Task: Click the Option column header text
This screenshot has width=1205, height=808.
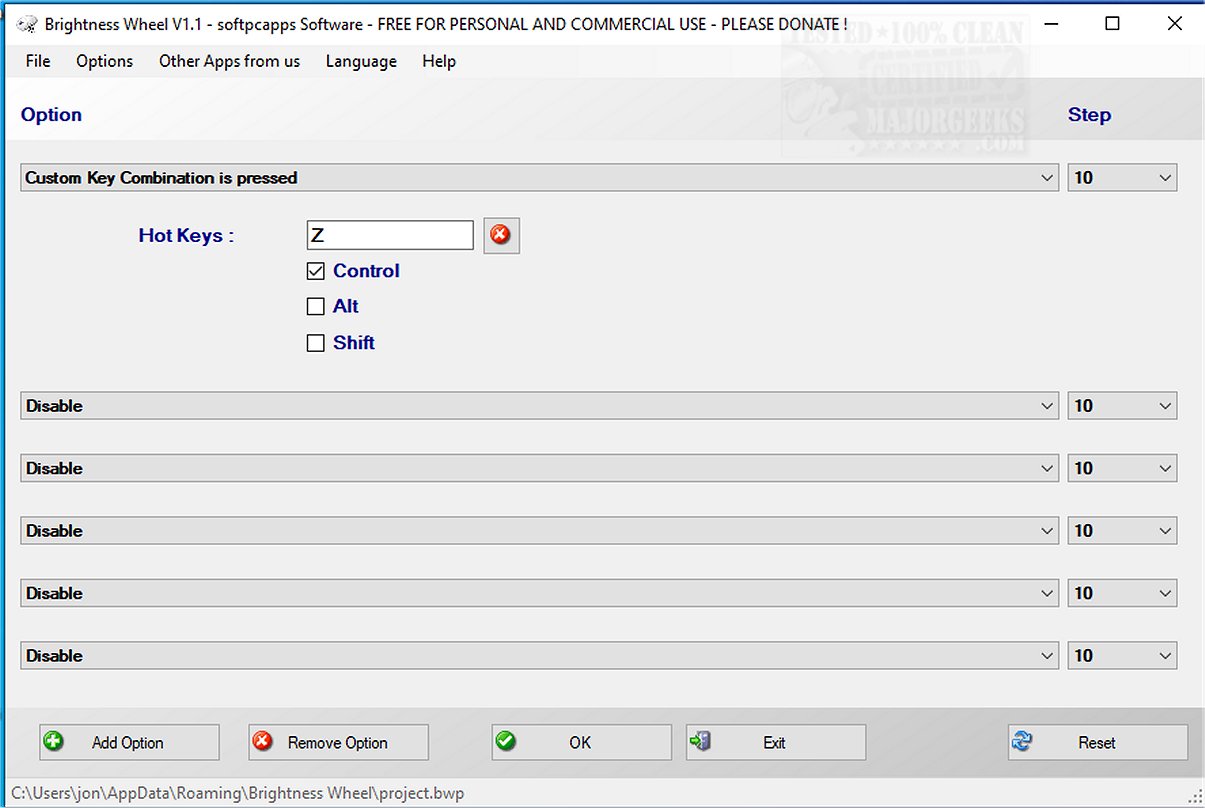Action: 51,115
